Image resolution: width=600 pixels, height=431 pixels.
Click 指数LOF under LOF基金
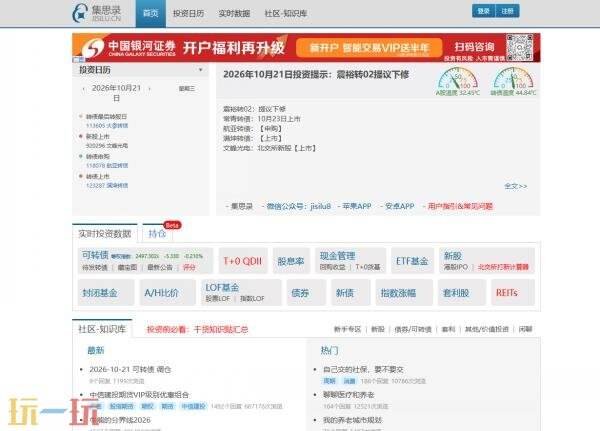point(252,299)
